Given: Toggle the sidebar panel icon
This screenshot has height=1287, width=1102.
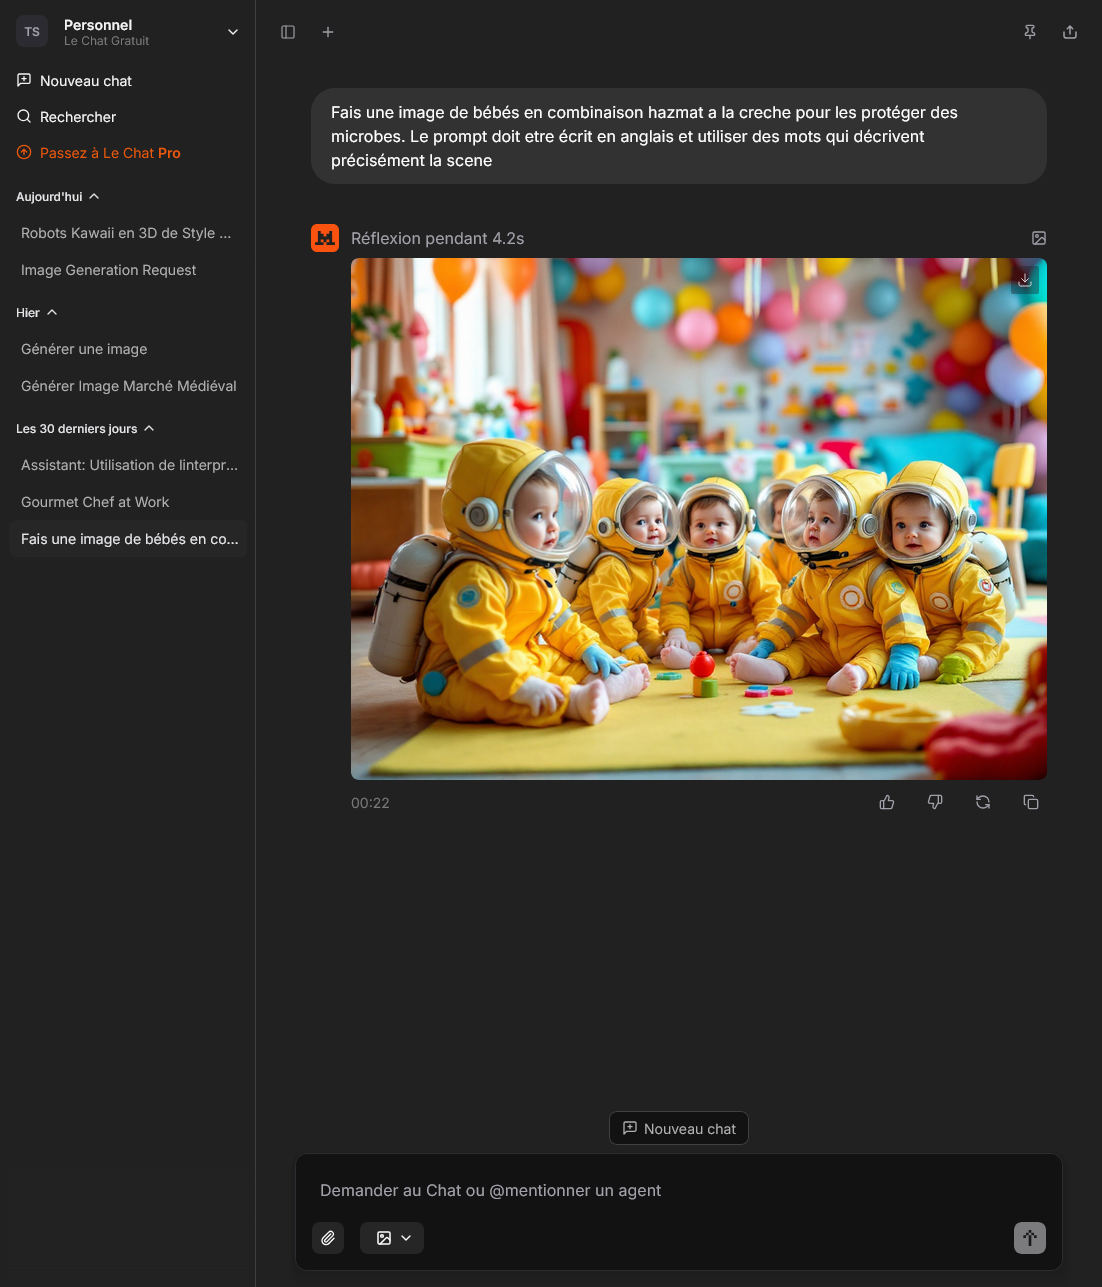Looking at the screenshot, I should click(x=288, y=32).
